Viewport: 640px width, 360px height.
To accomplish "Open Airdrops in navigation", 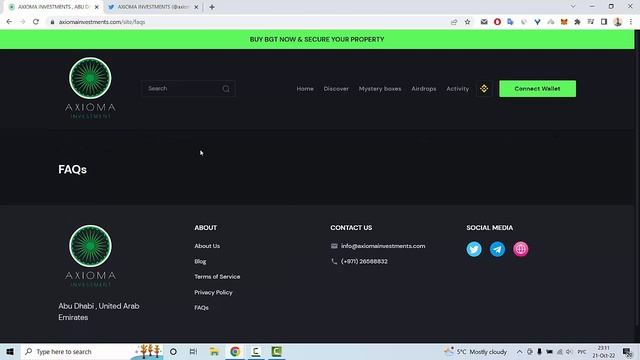I will click(x=424, y=89).
